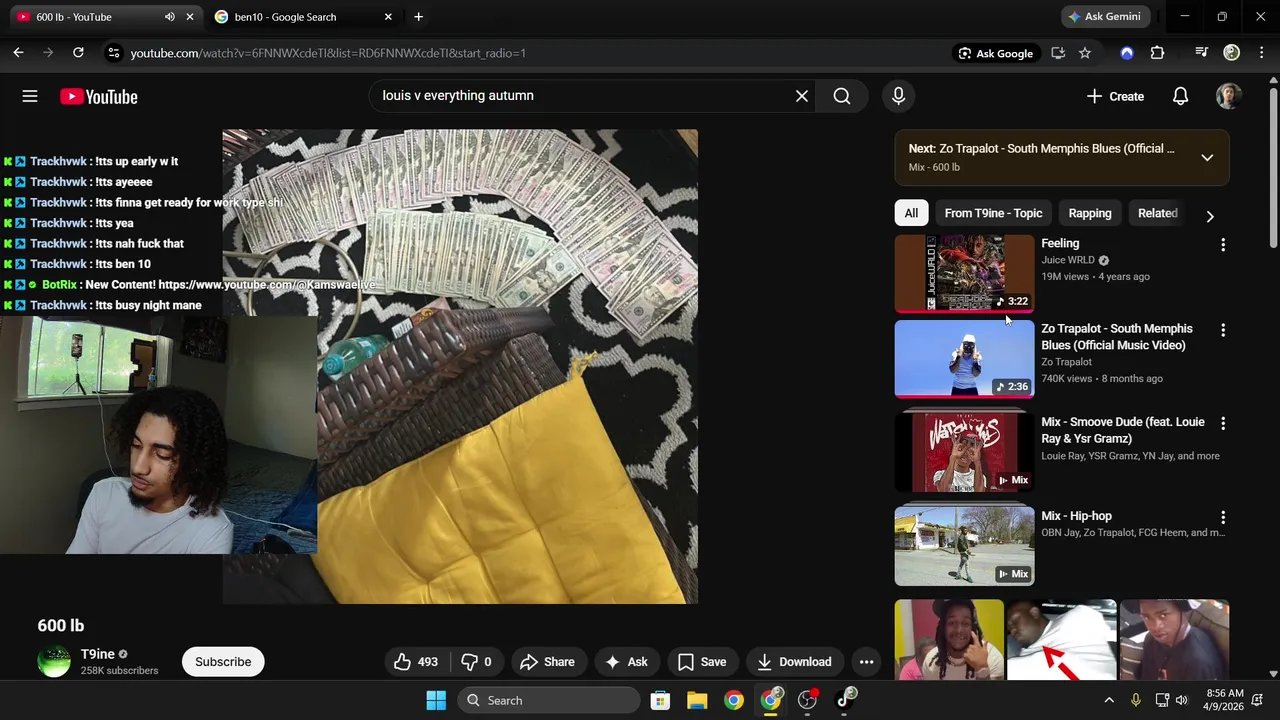Click the T9ine channel name

(97, 654)
